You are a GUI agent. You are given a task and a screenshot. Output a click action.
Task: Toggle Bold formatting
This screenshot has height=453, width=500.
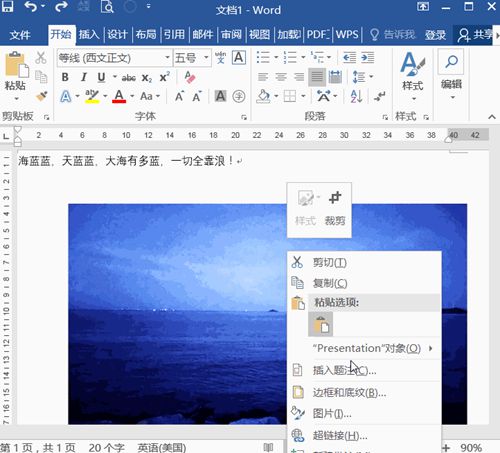(65, 77)
